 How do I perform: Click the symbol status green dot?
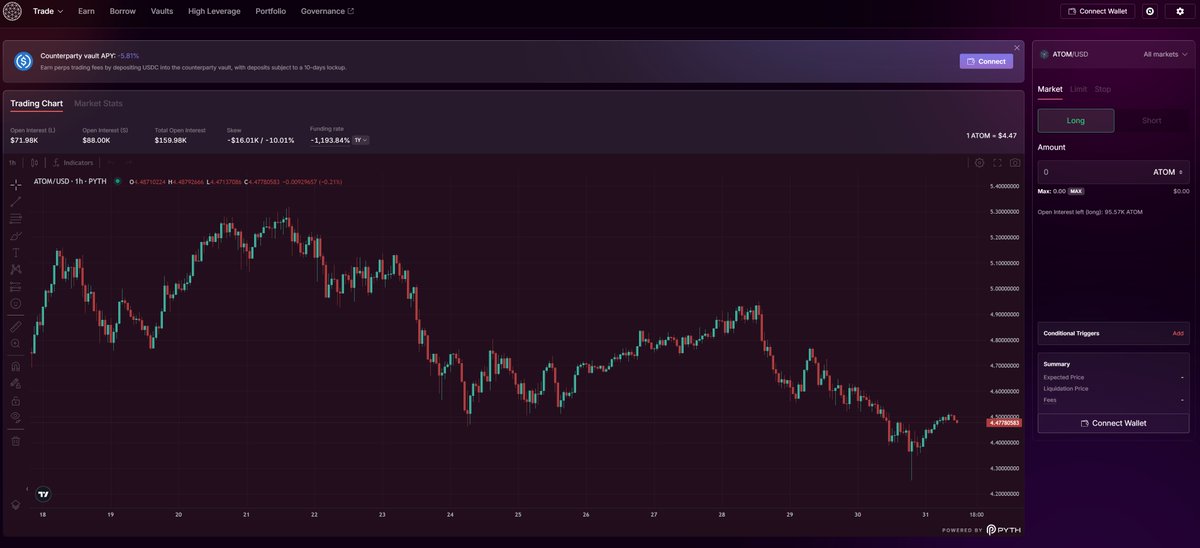coord(118,181)
